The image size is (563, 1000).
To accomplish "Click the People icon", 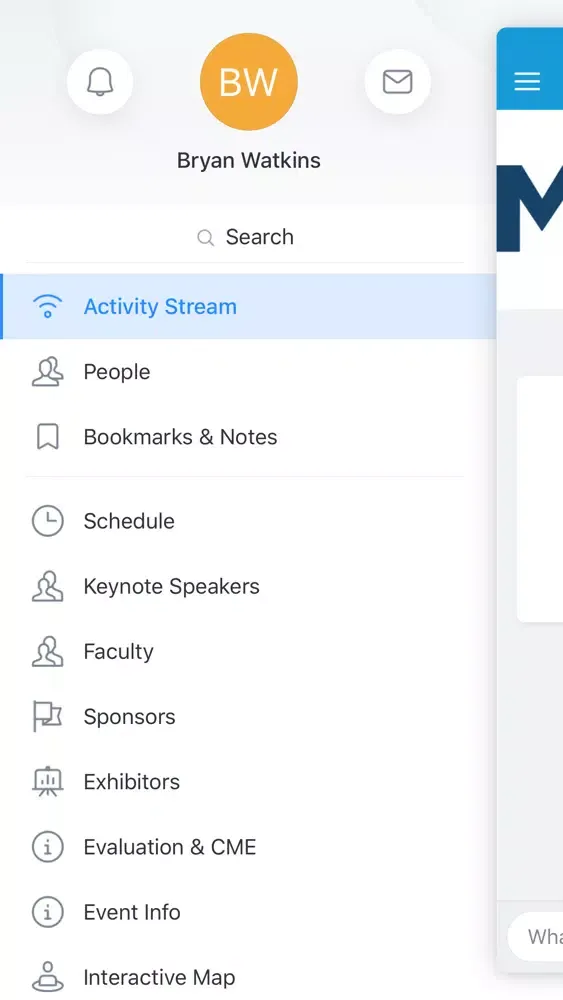I will pyautogui.click(x=48, y=371).
